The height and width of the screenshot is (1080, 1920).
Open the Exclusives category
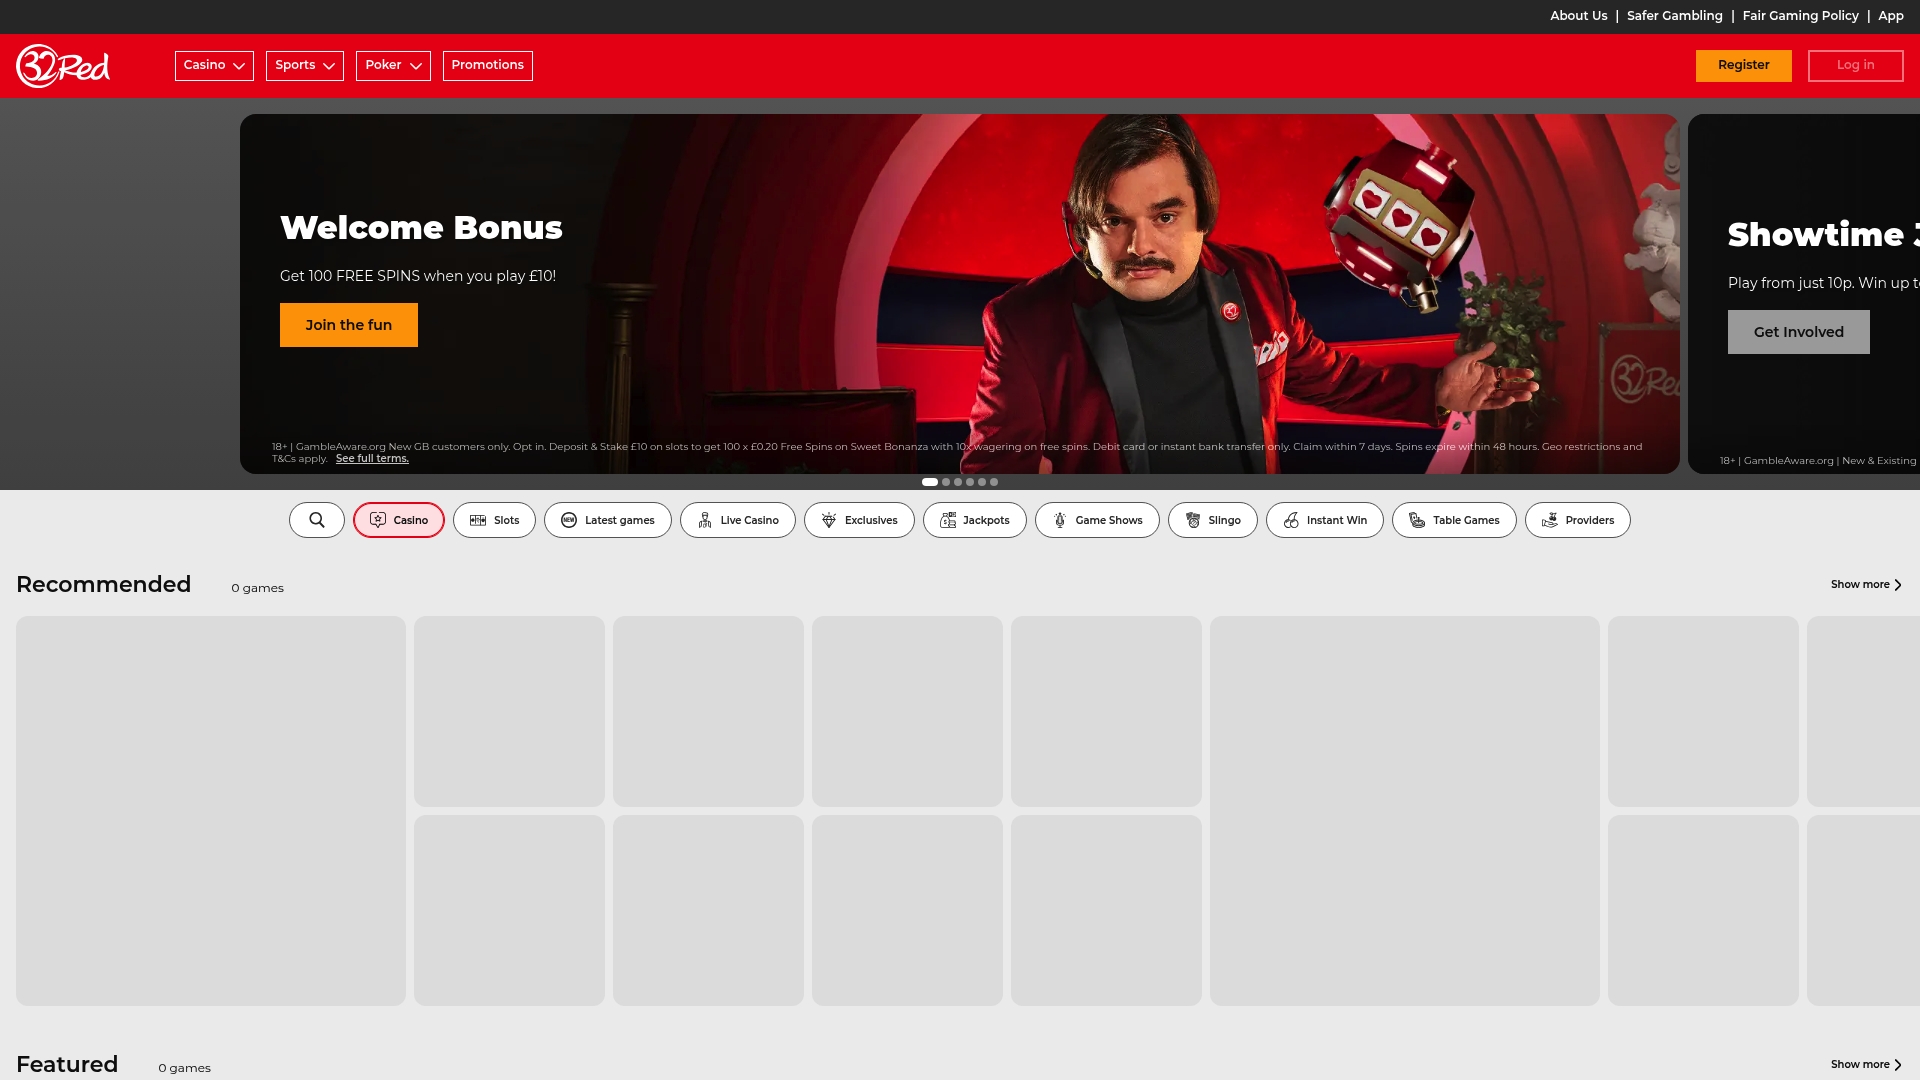pos(859,520)
